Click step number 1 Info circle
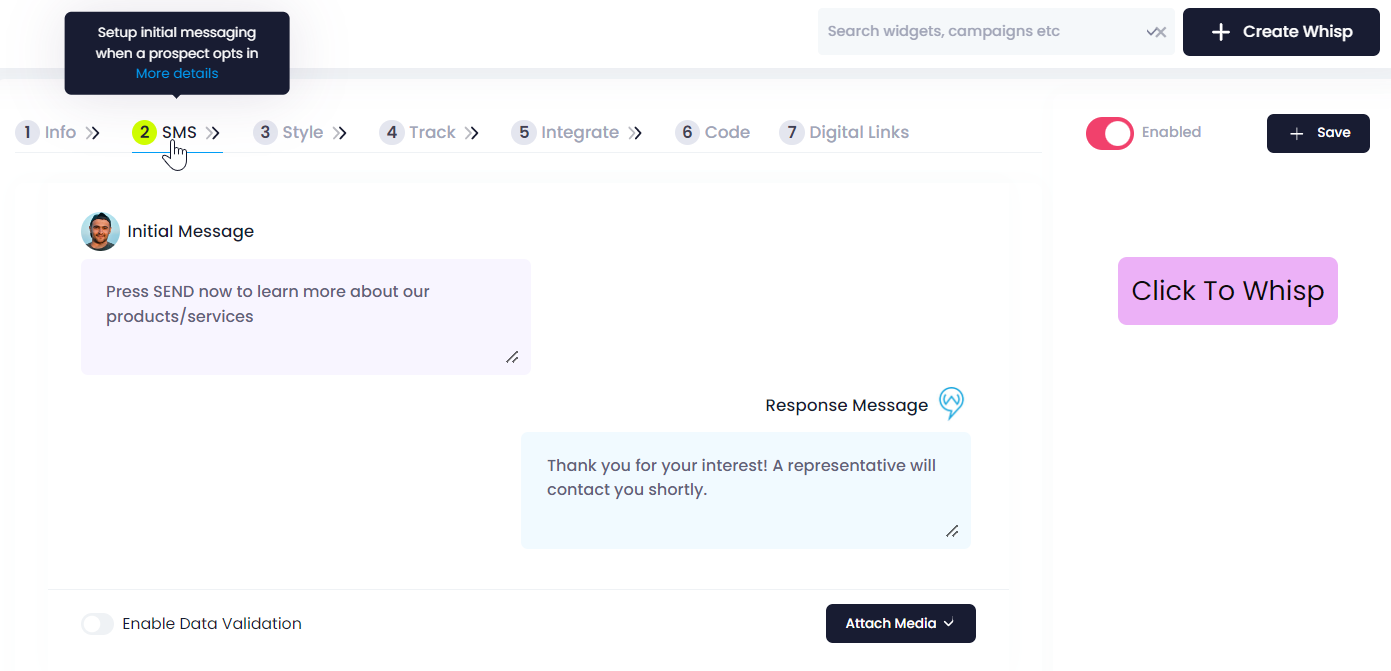The height and width of the screenshot is (671, 1391). click(x=27, y=132)
